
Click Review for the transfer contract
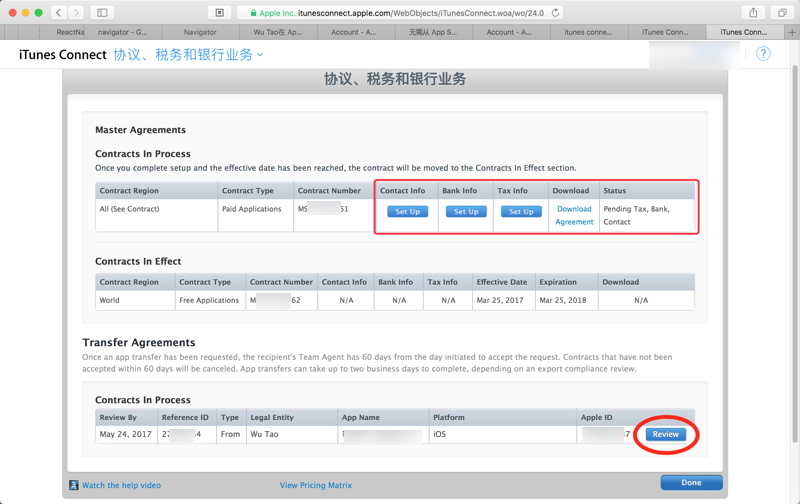click(665, 434)
